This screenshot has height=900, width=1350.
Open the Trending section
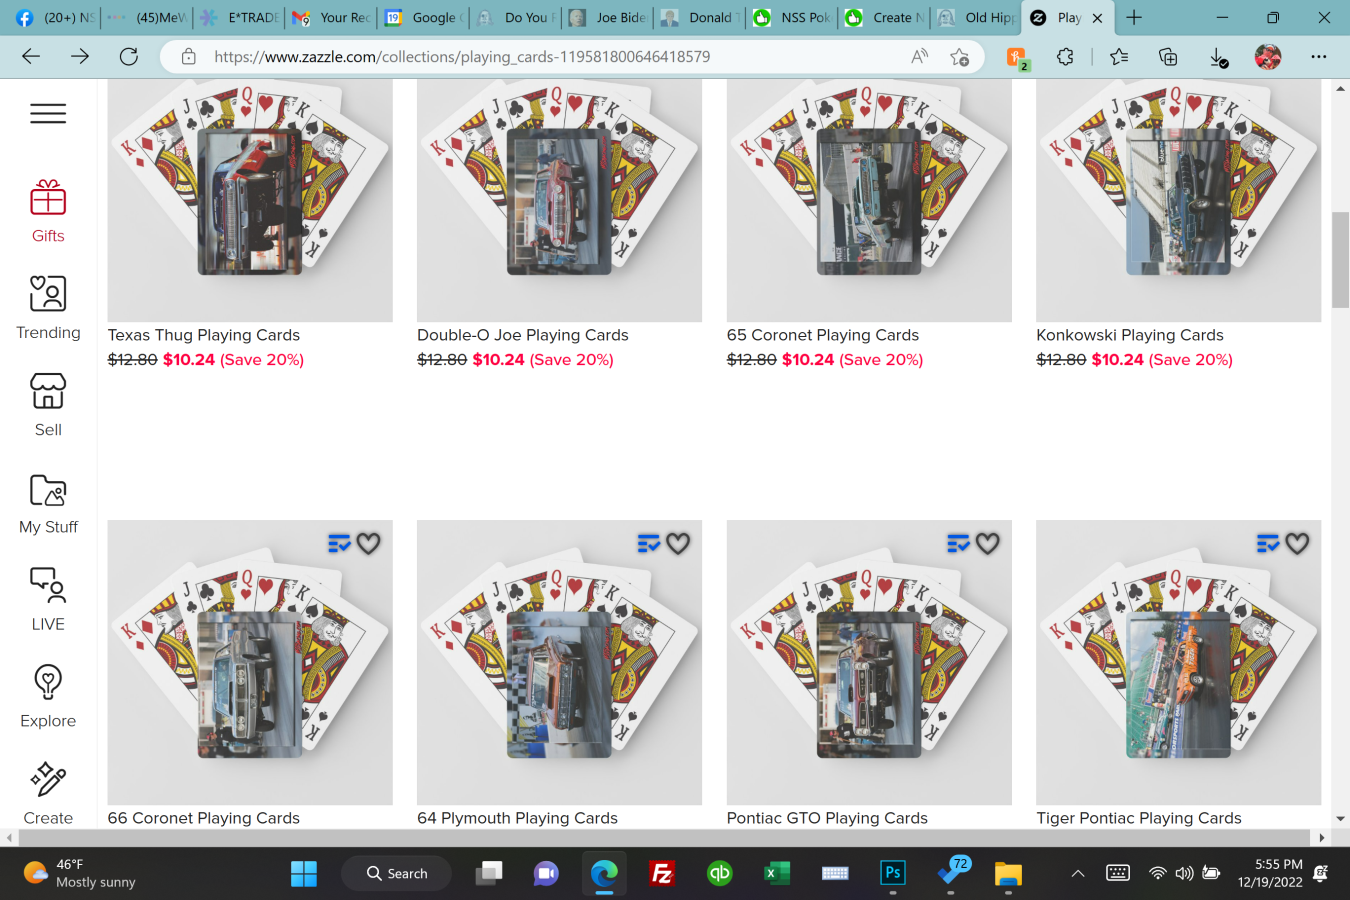(48, 309)
